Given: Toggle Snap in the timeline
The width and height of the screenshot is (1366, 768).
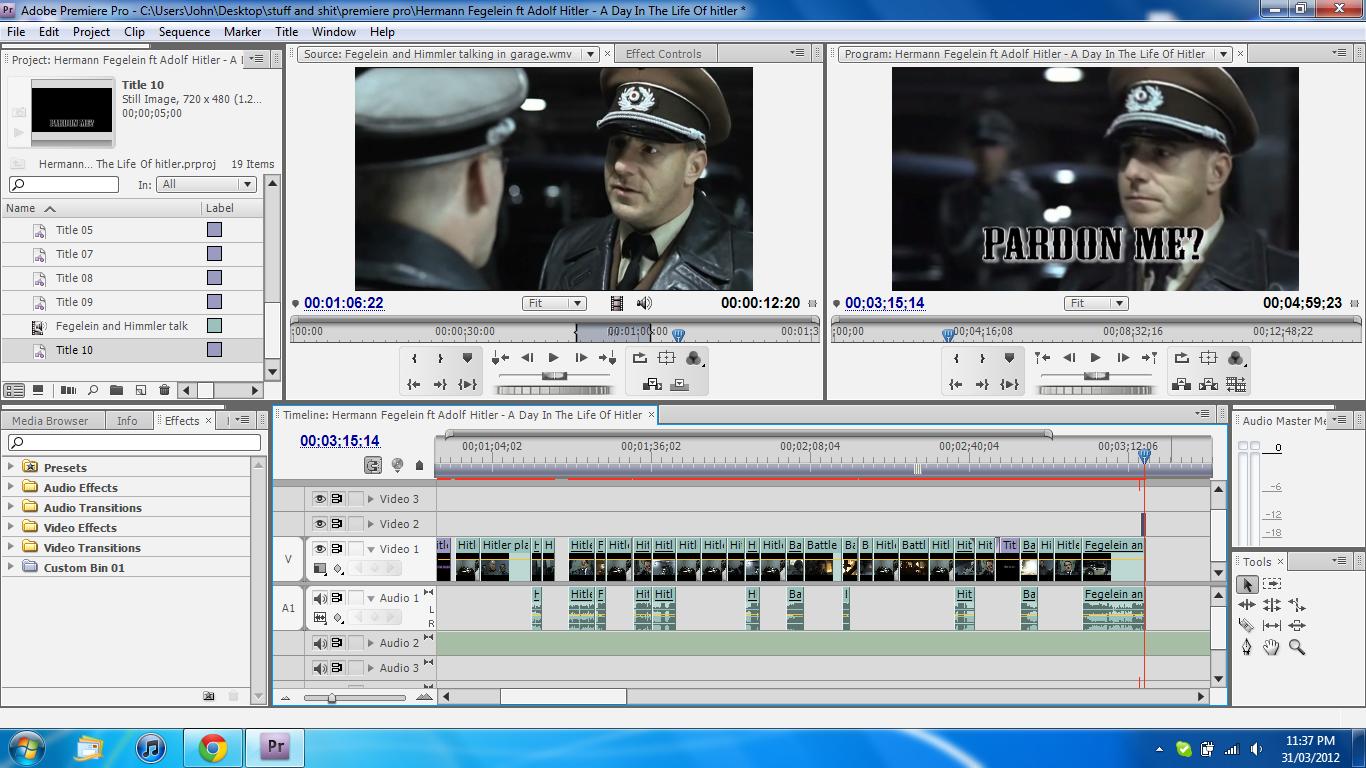Looking at the screenshot, I should coord(372,465).
